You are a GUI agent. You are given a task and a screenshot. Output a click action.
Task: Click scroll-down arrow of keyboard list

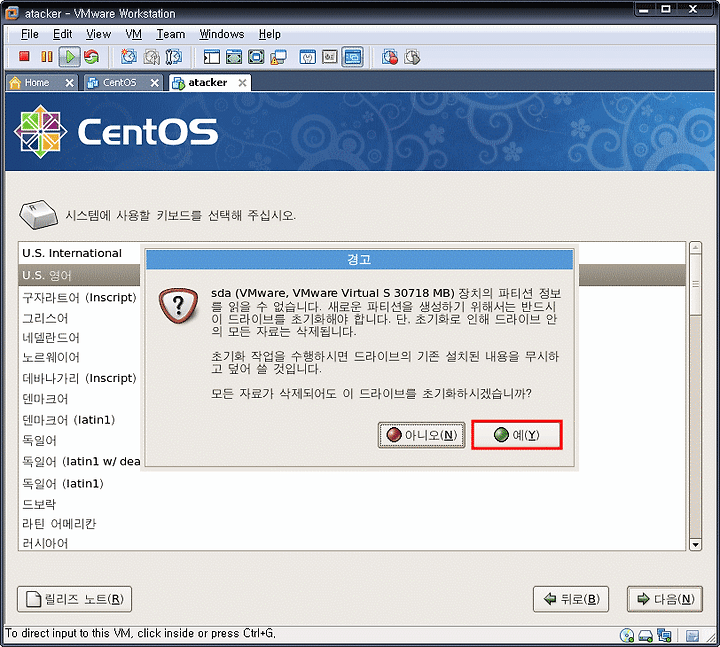point(695,545)
